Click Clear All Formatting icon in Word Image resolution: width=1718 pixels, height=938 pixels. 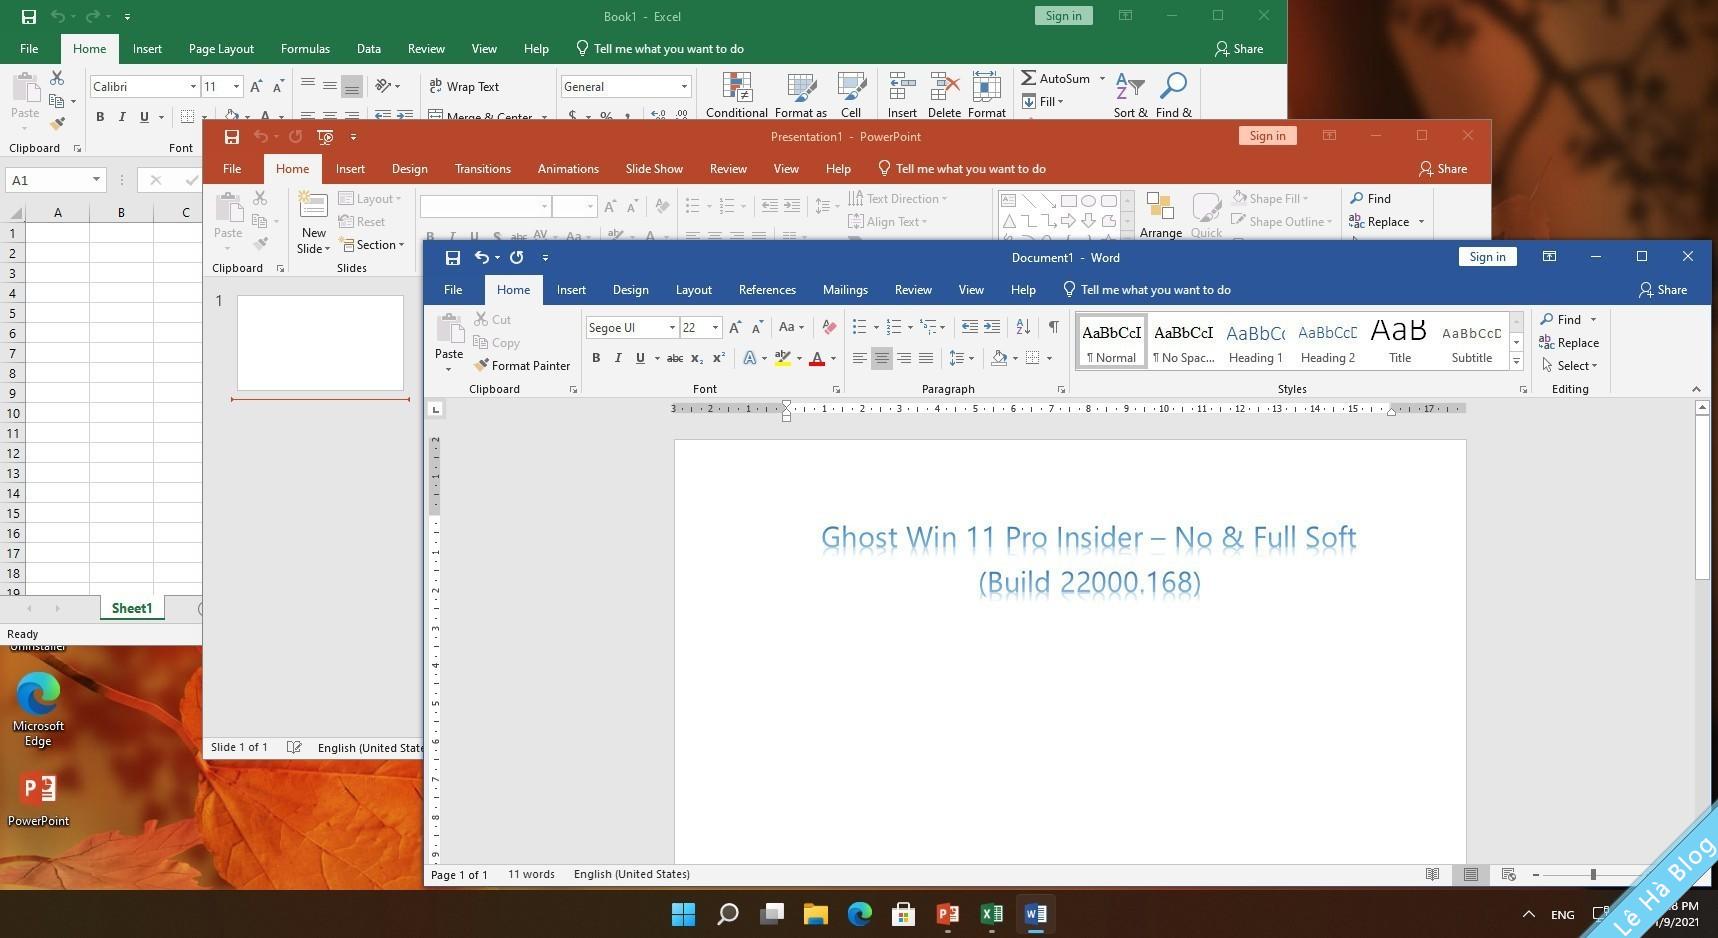coord(828,327)
